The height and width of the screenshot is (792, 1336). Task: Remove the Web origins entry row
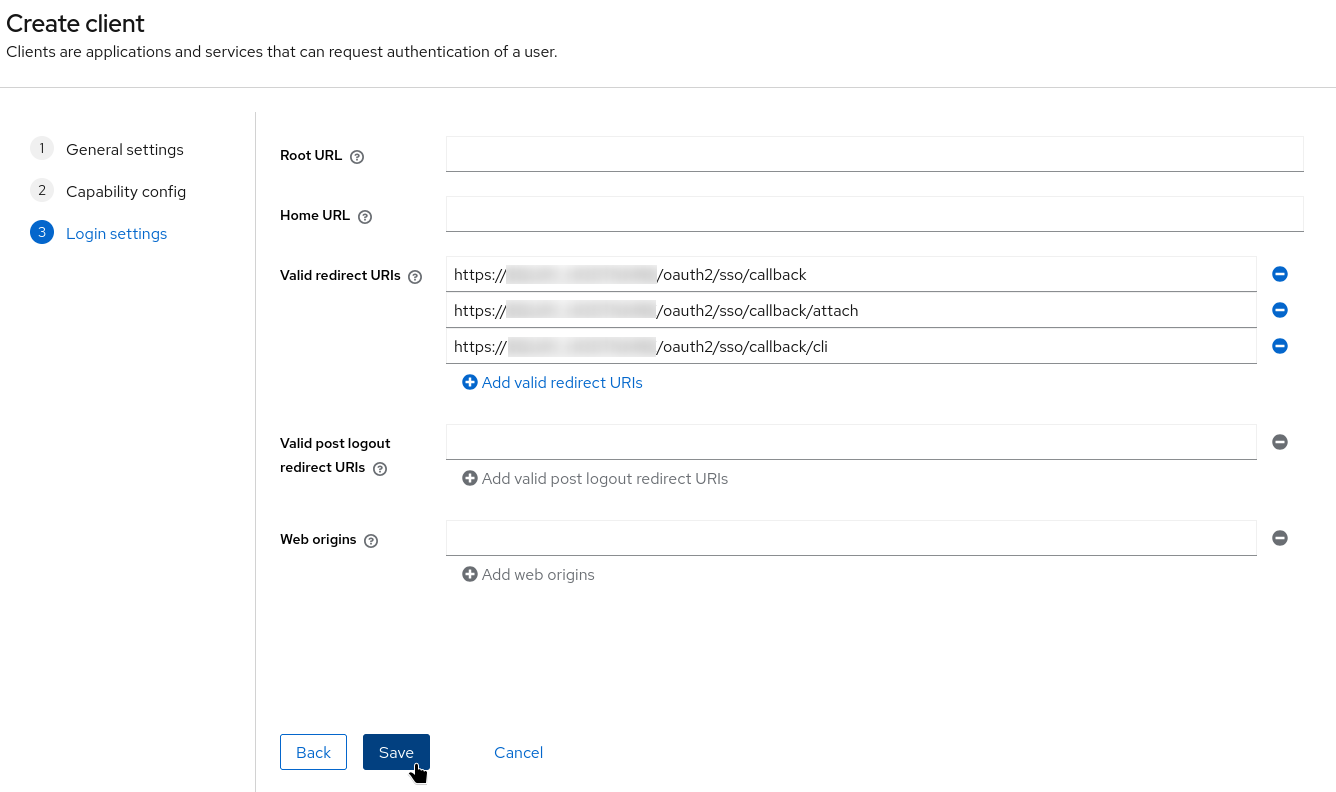pyautogui.click(x=1279, y=538)
